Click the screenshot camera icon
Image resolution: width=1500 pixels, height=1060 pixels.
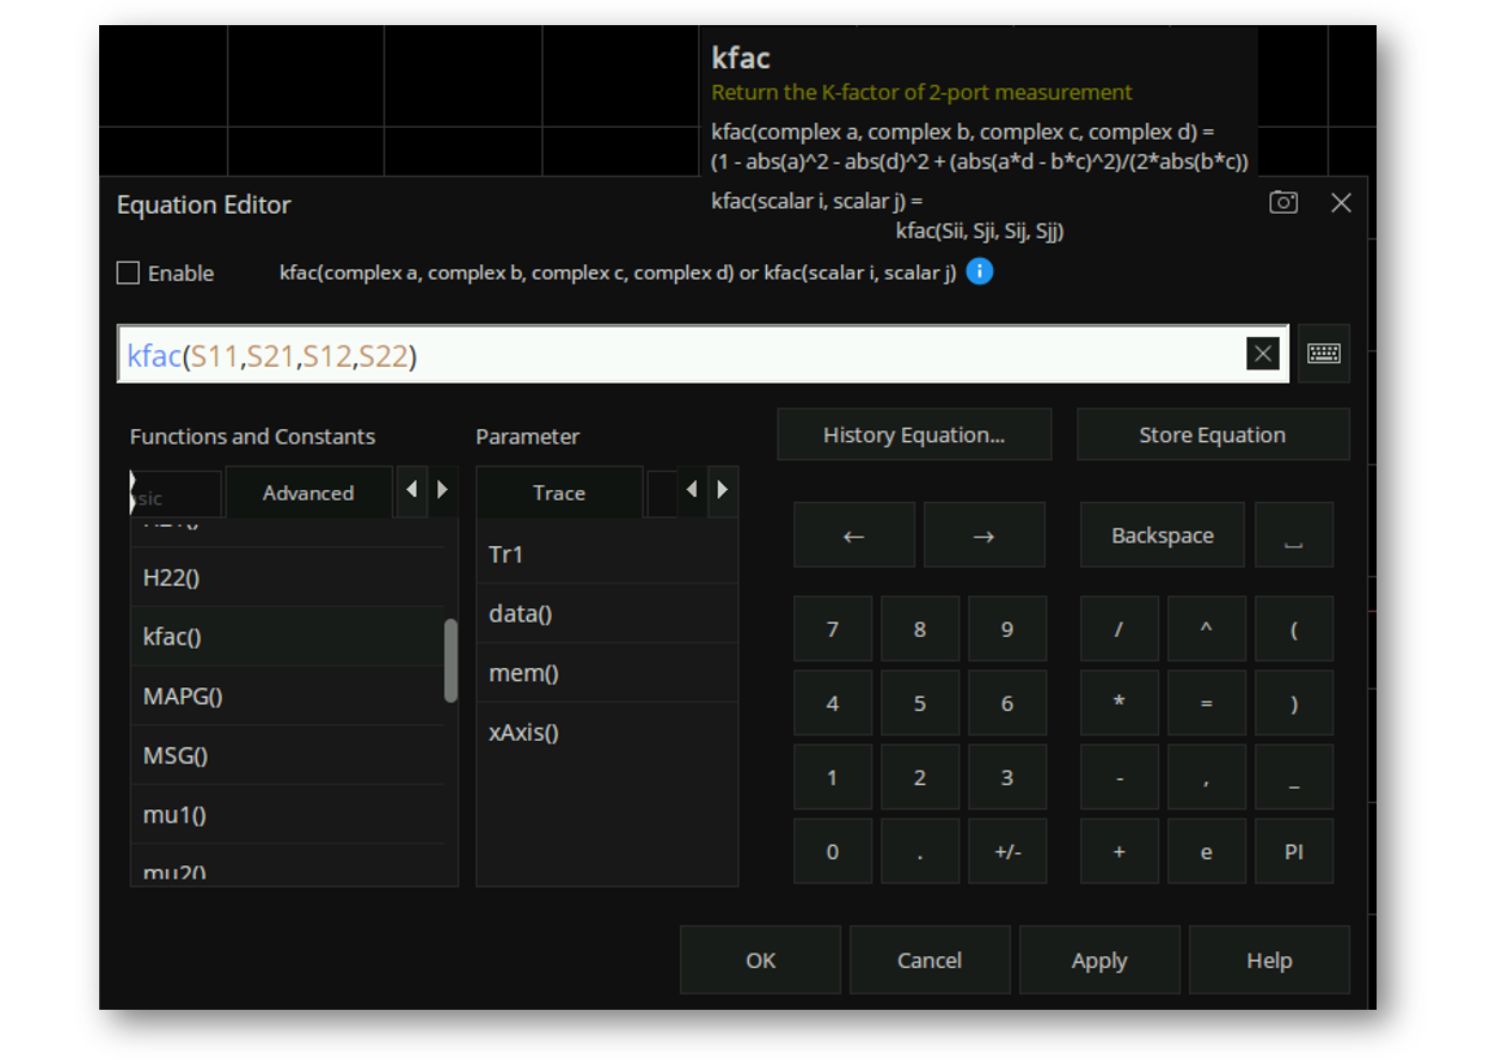(x=1283, y=203)
